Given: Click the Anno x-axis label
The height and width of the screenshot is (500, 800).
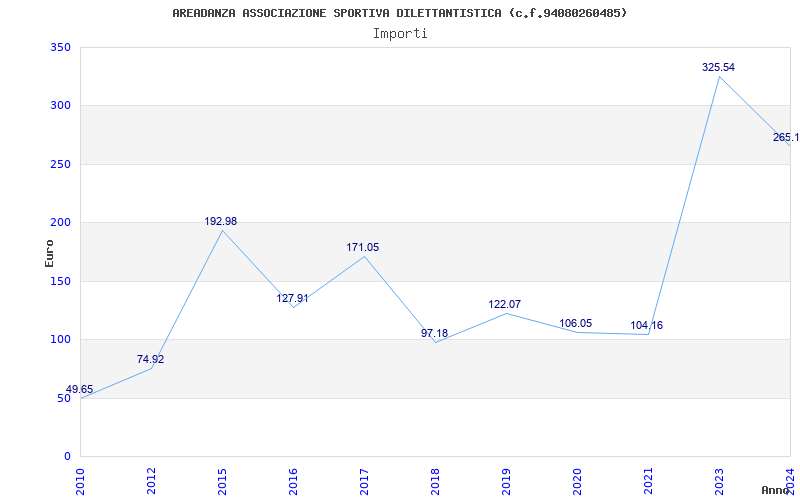Looking at the screenshot, I should (x=776, y=490).
